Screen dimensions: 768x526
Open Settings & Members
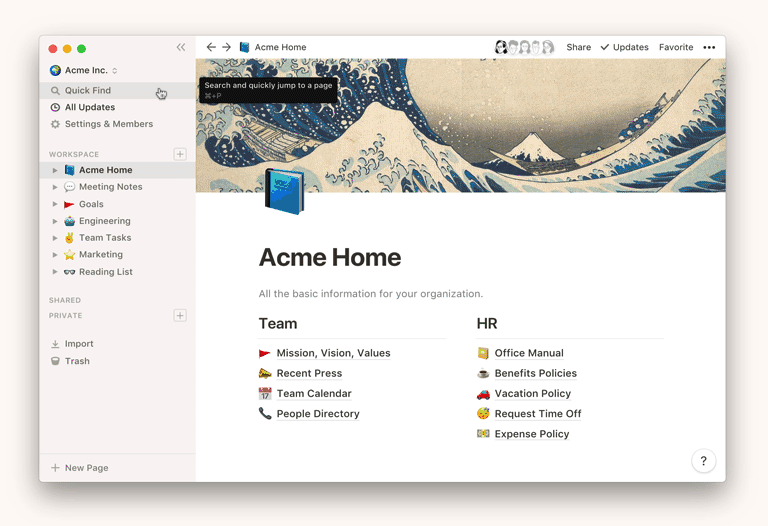point(108,124)
